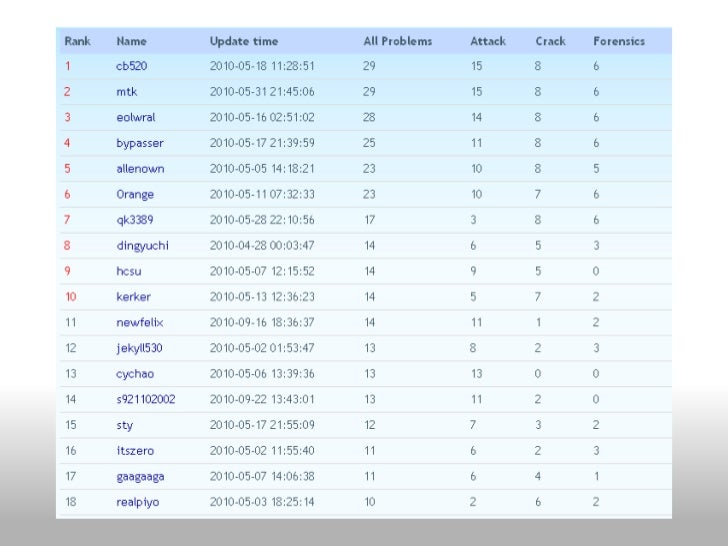
Task: Select update time 2010-05-03 18:25:14
Action: tap(262, 502)
